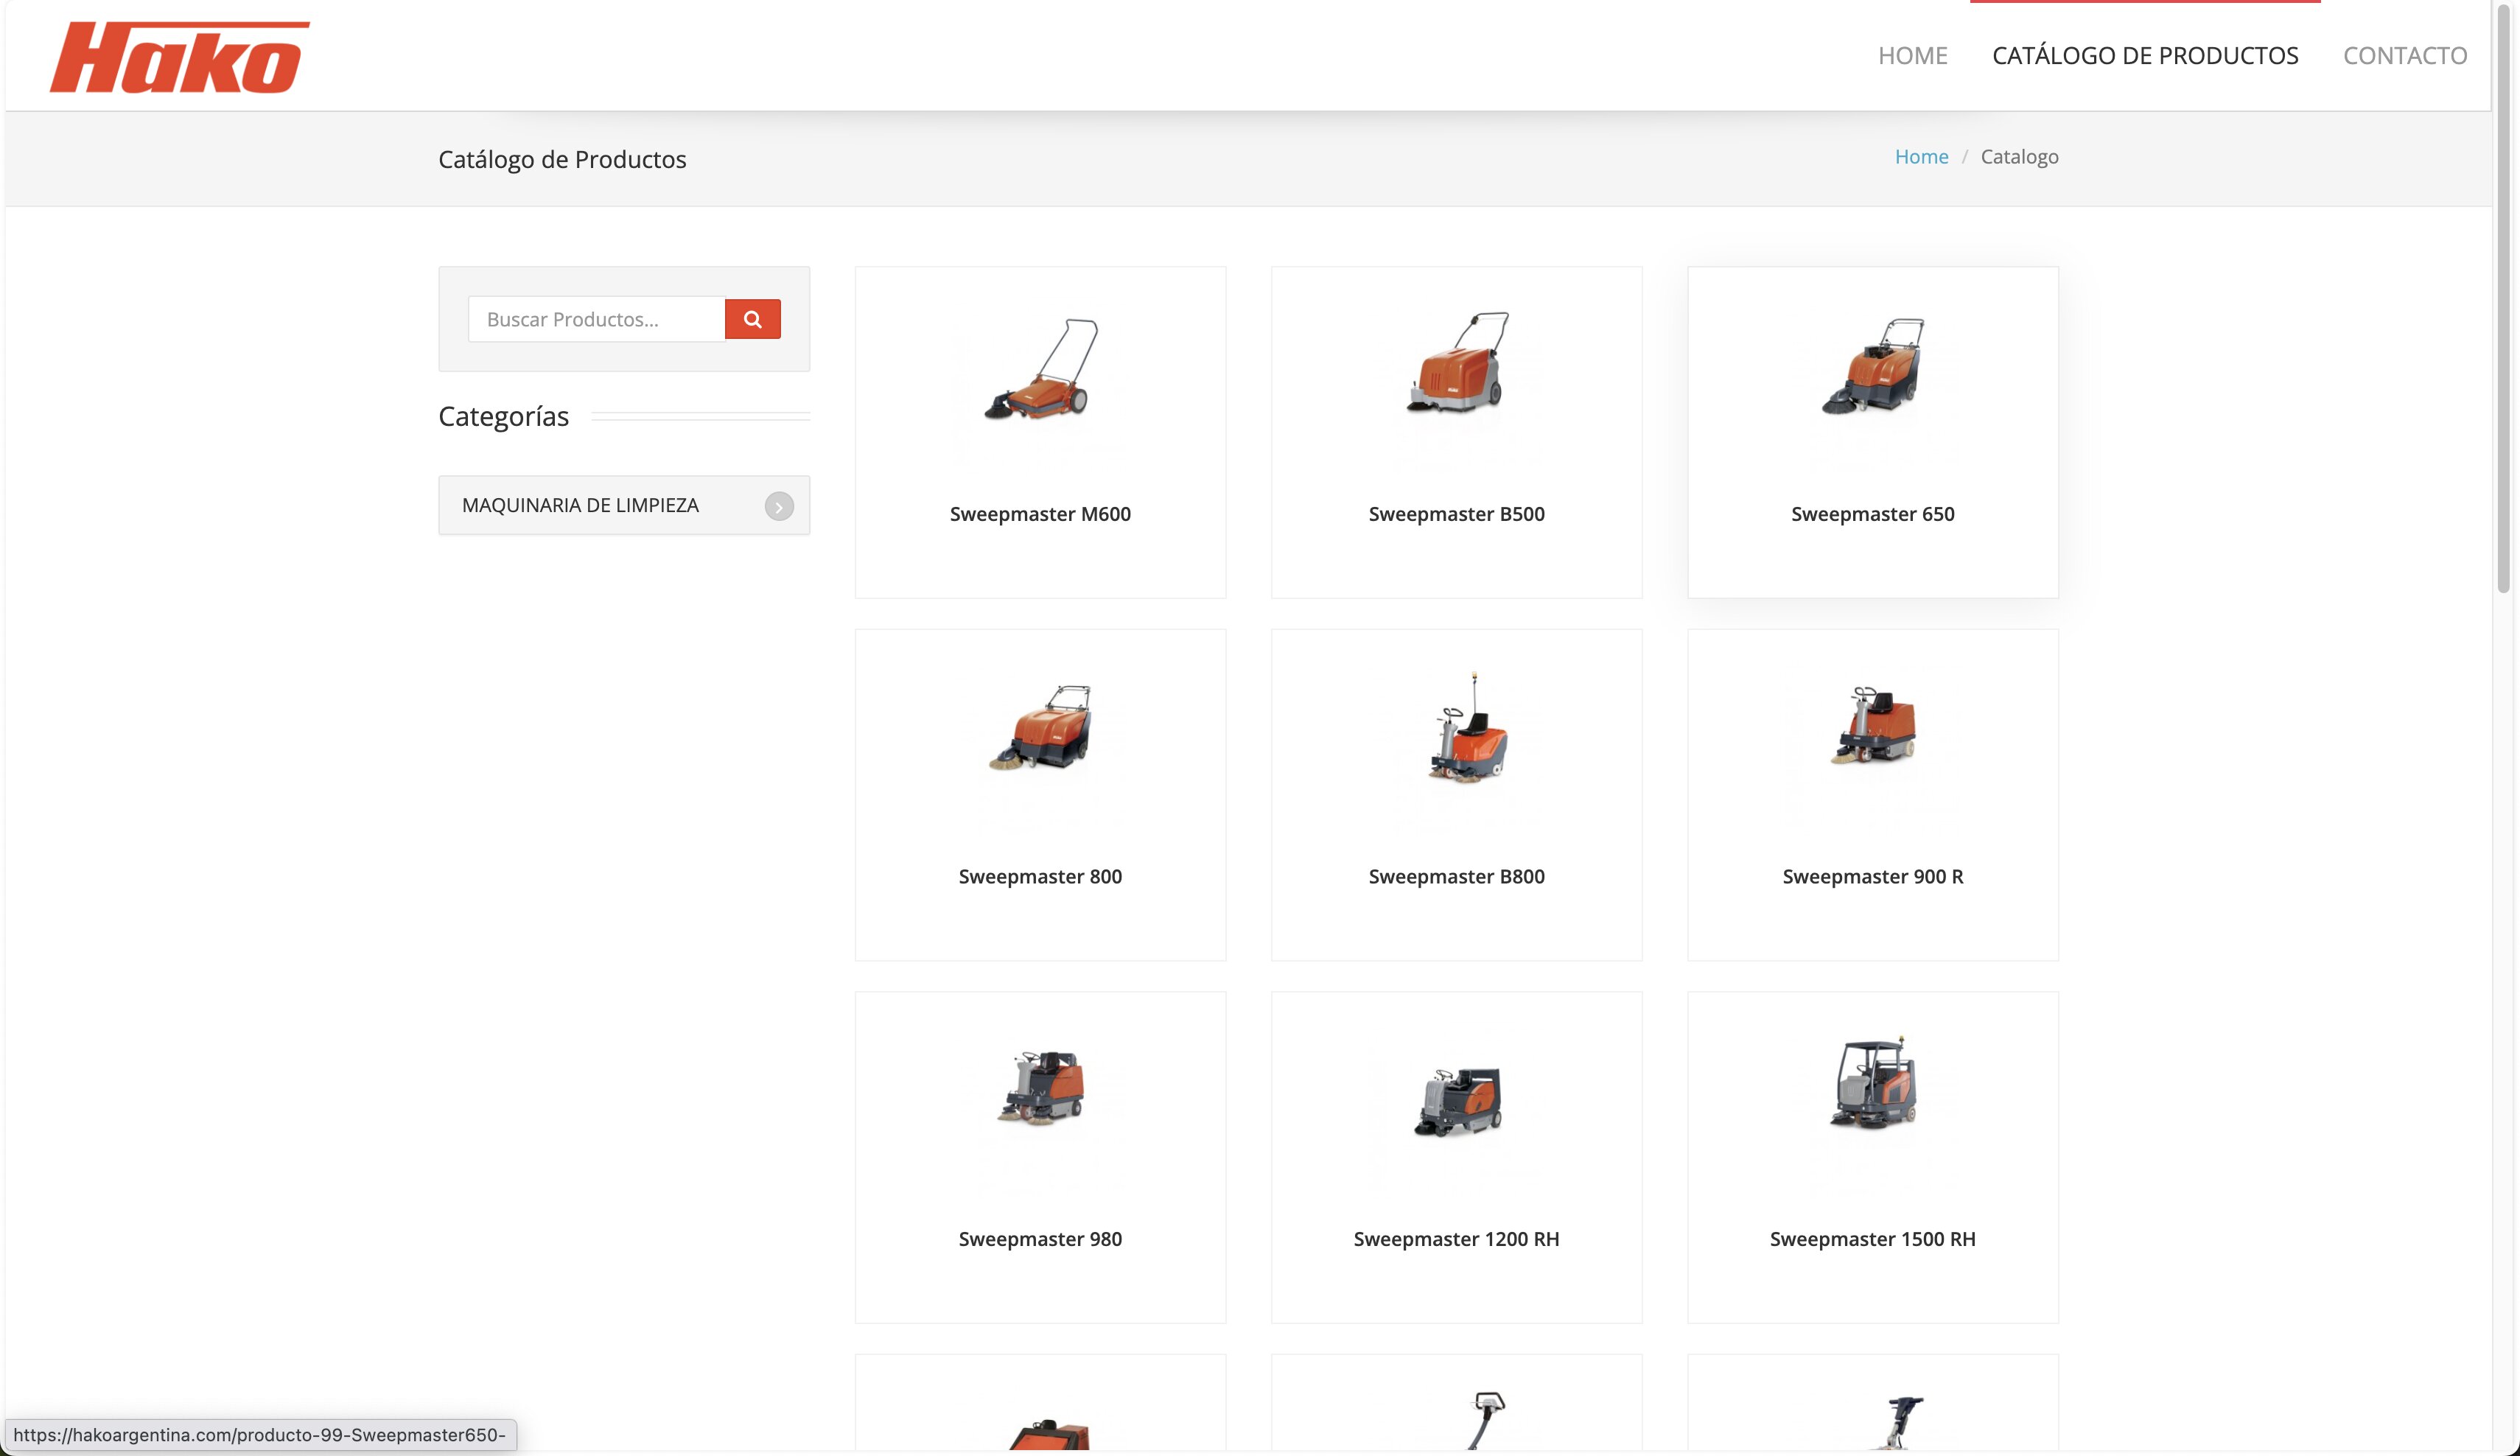The height and width of the screenshot is (1456, 2520).
Task: Open the Sweepmaster 1200 RH product image
Action: [1457, 1101]
